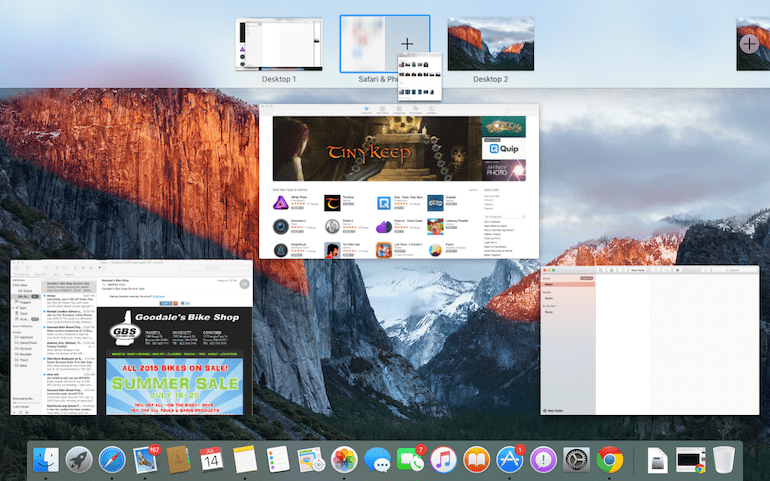The image size is (770, 481).
Task: Open the green jeweled game promo tile
Action: coord(504,127)
